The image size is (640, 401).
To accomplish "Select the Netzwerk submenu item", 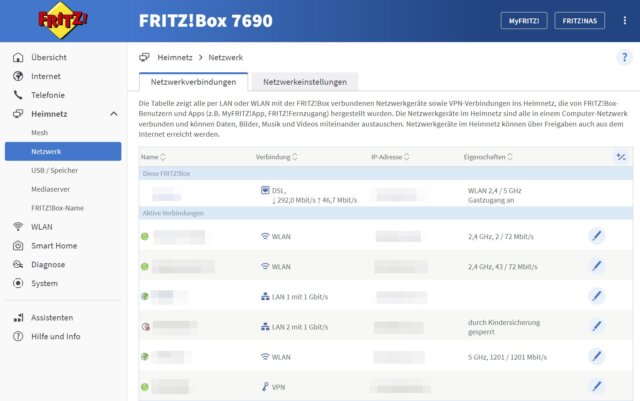I will (63, 151).
